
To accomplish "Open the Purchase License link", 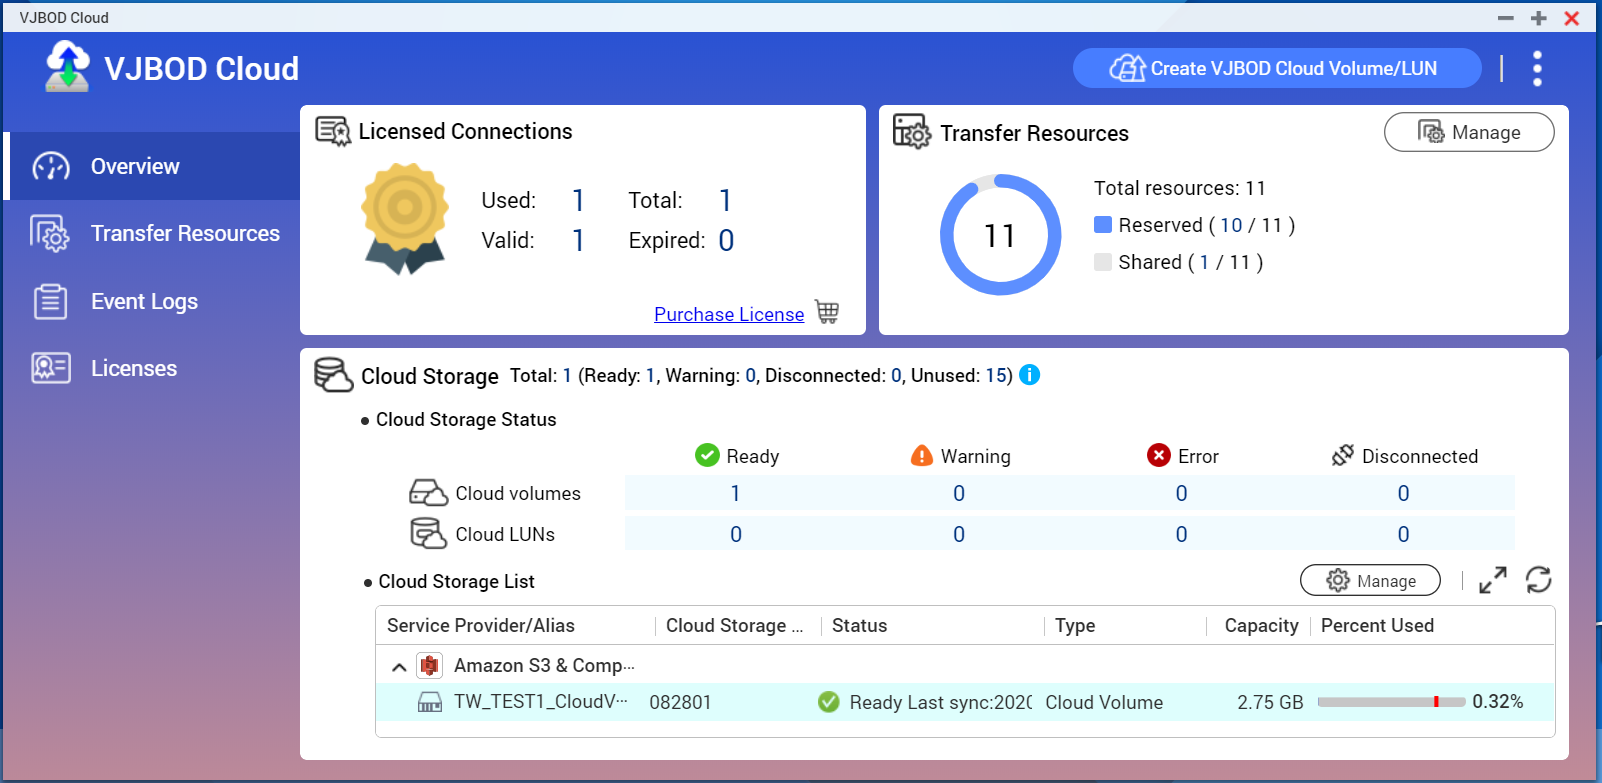I will 729,314.
